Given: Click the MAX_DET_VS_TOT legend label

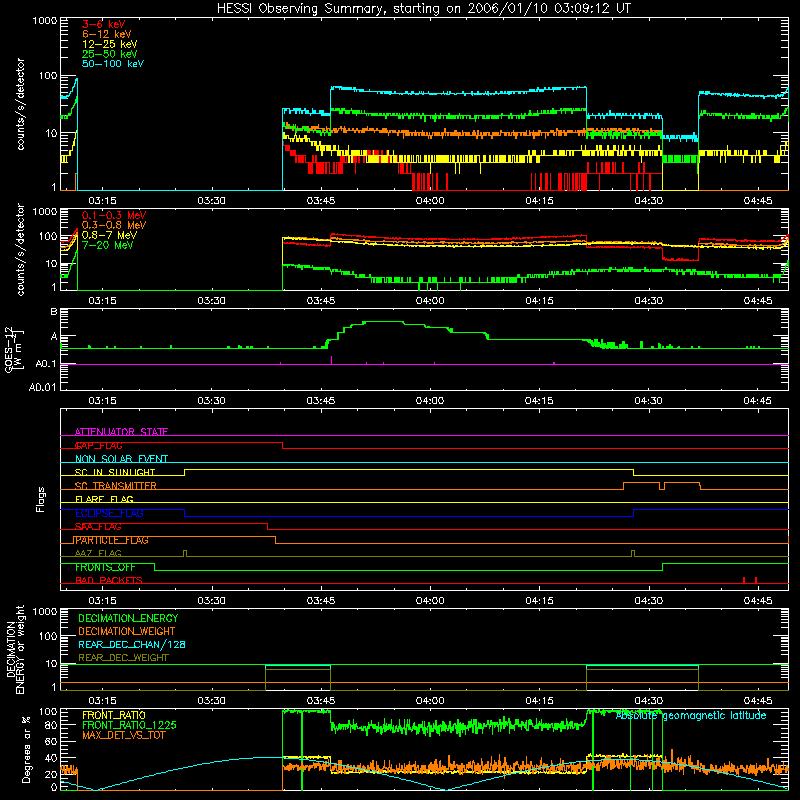Looking at the screenshot, I should tap(123, 735).
